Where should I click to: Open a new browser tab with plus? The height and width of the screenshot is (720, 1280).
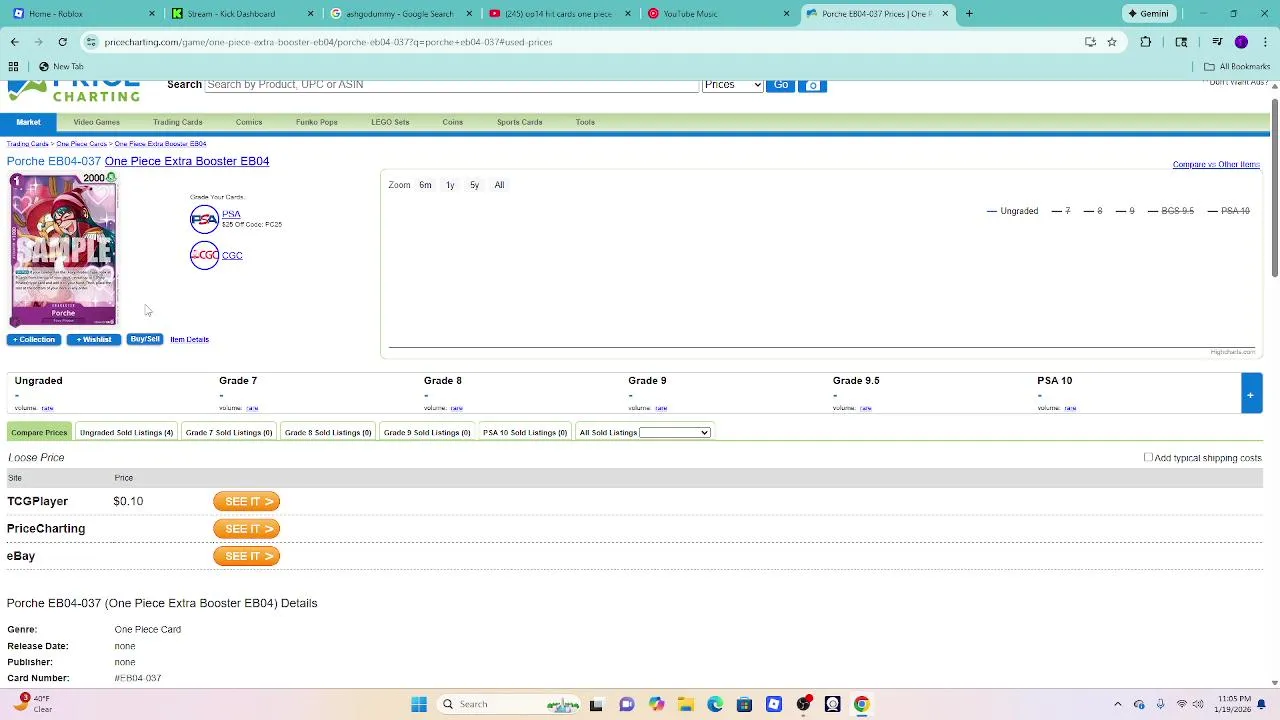click(x=969, y=13)
